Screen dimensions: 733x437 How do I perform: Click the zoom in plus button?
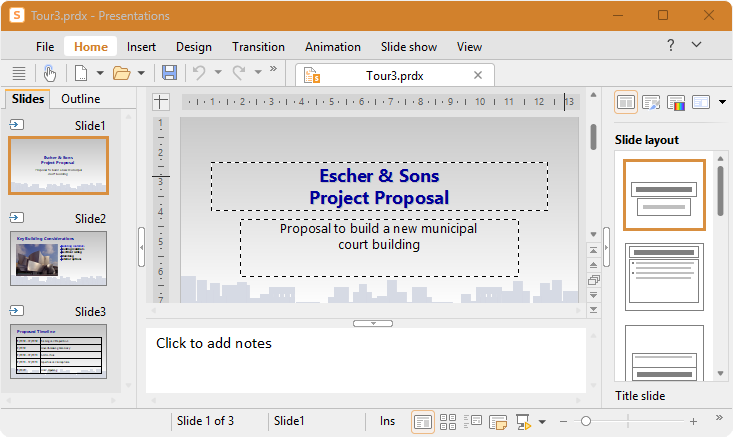[693, 422]
